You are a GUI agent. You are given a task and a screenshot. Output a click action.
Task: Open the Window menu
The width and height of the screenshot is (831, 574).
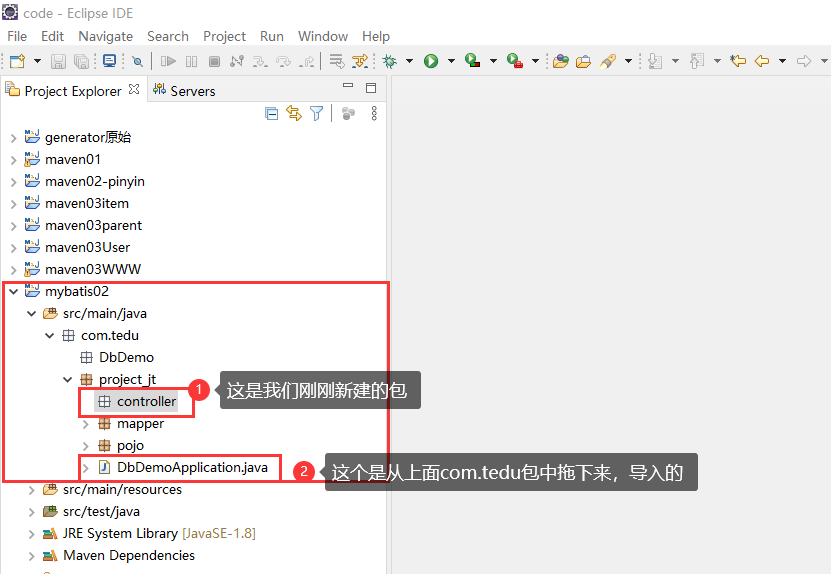pos(323,36)
